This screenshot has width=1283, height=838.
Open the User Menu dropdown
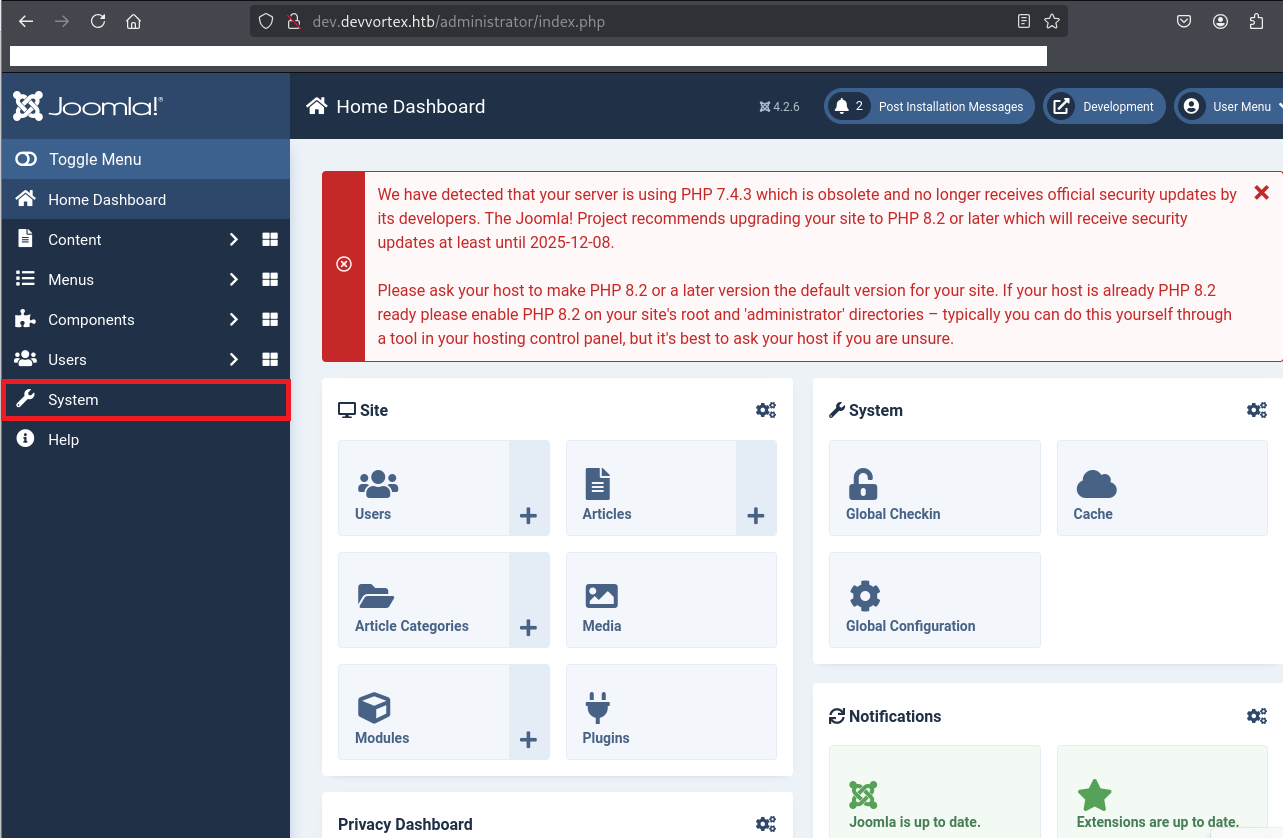[x=1231, y=107]
